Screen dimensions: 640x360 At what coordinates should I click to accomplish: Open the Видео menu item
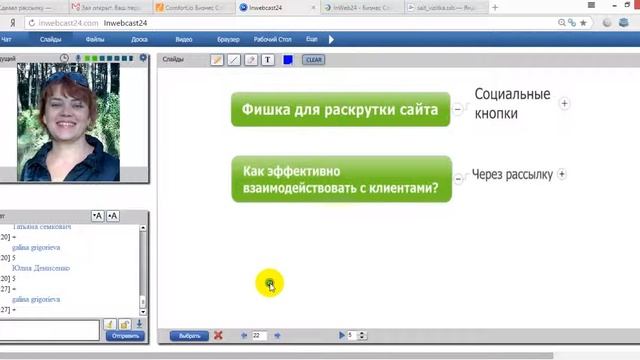click(x=184, y=40)
